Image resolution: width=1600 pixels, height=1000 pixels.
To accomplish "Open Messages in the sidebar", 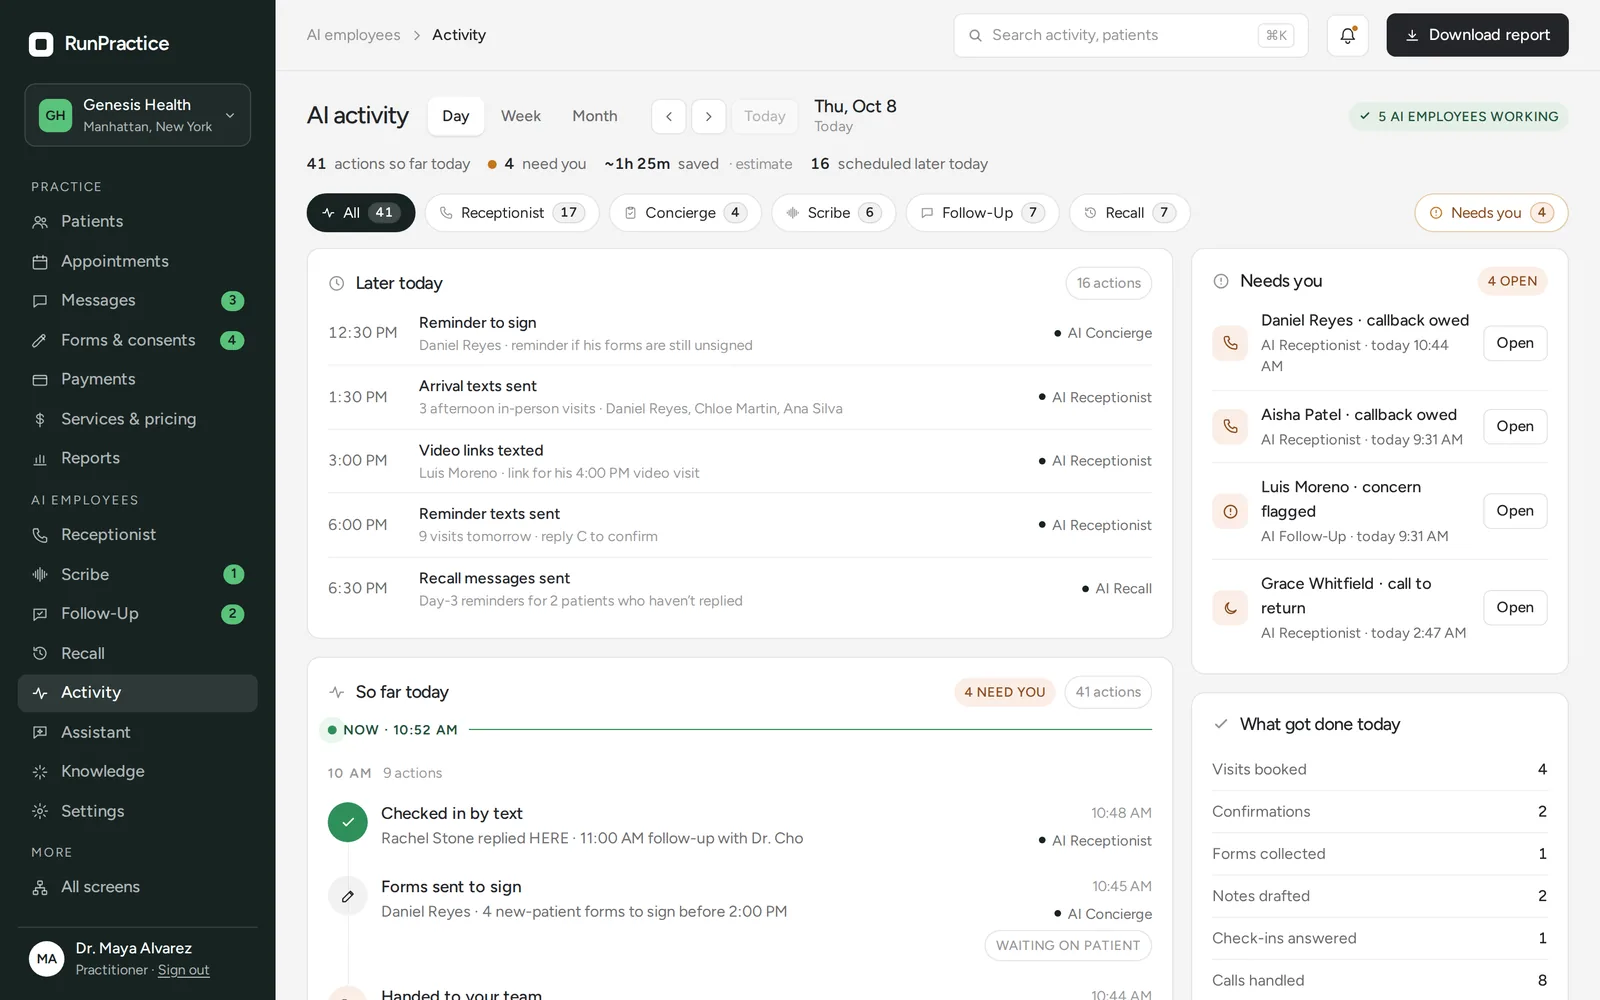I will tap(138, 300).
